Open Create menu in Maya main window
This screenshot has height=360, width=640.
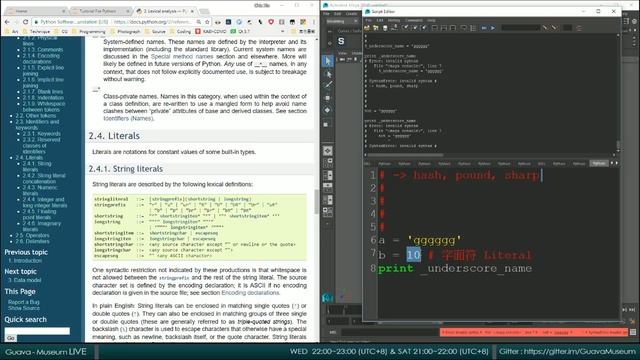(351, 13)
